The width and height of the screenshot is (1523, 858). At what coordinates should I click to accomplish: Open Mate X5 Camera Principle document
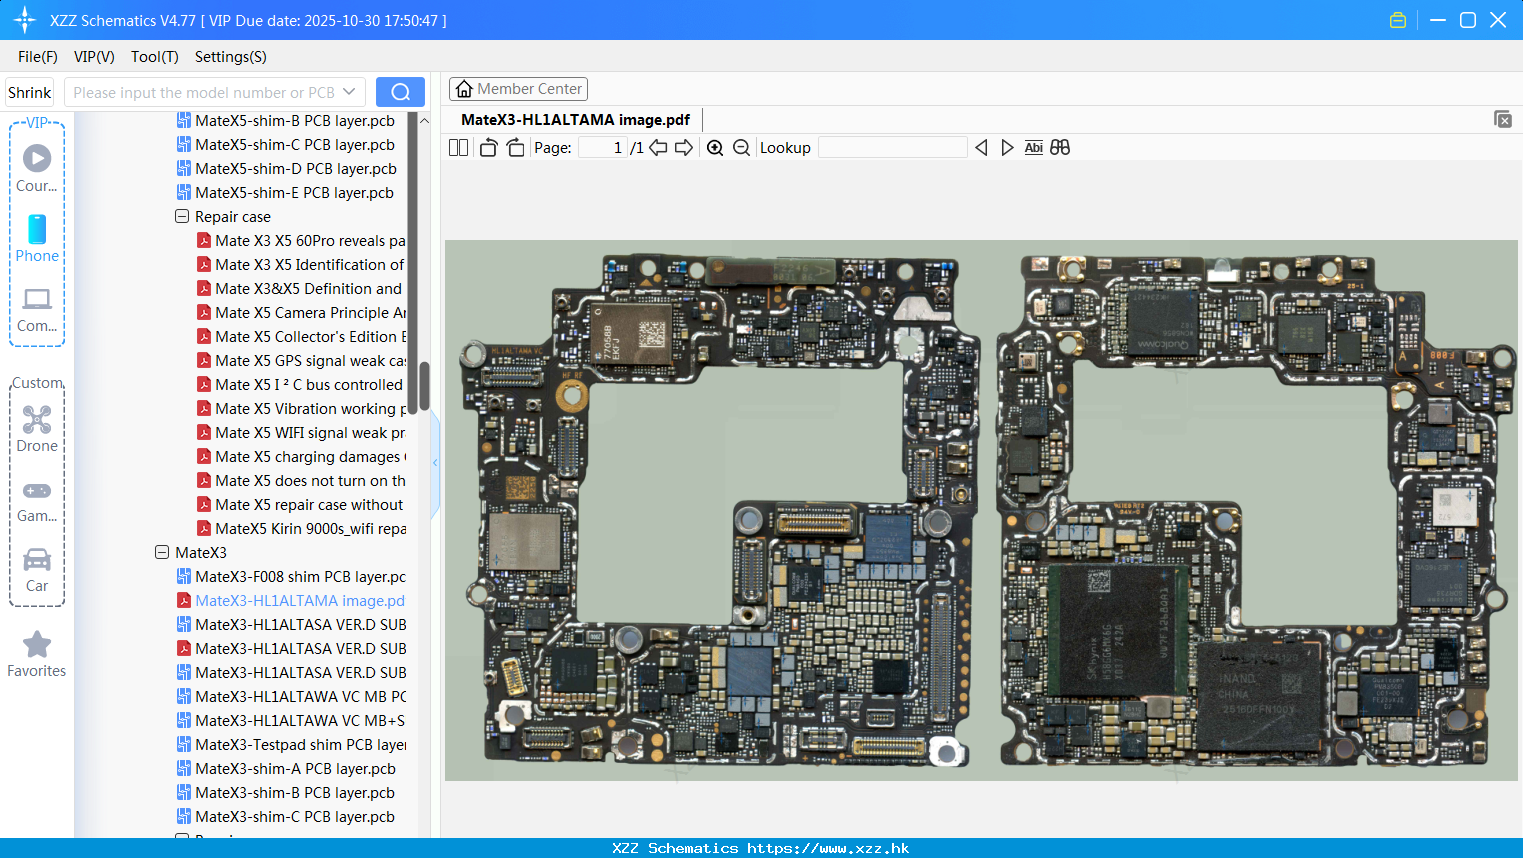301,312
